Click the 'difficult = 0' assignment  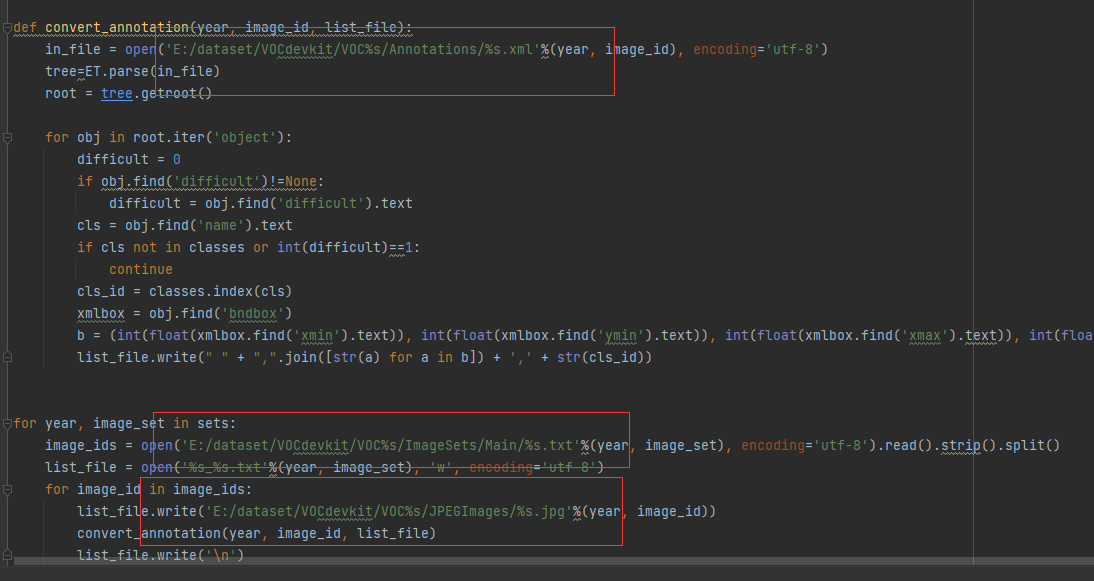coord(129,159)
